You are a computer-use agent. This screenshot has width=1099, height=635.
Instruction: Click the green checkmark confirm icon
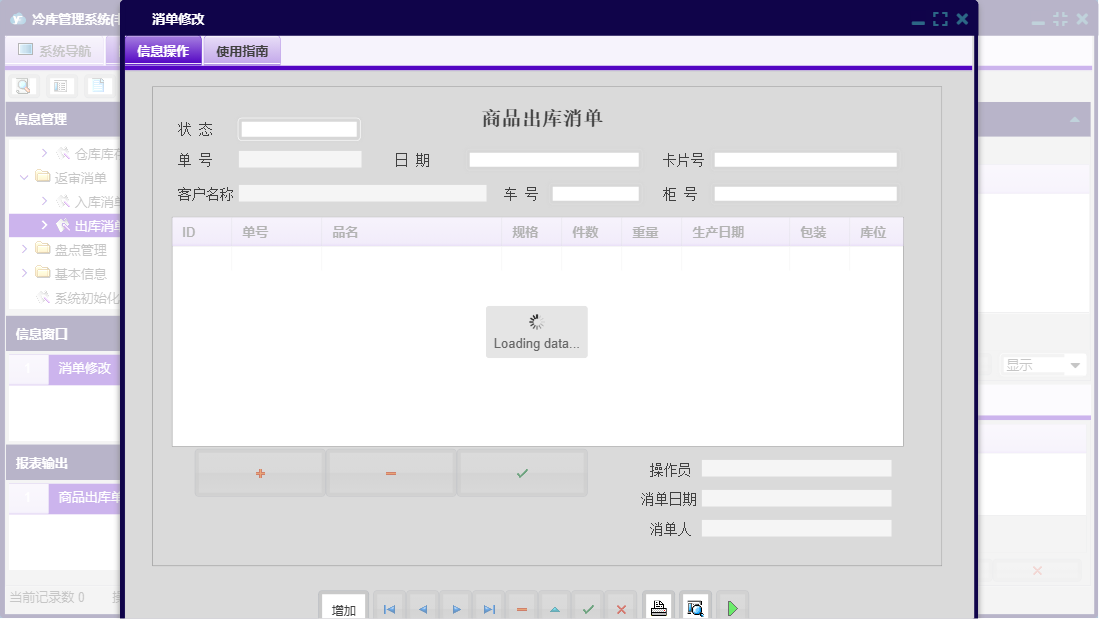point(588,606)
